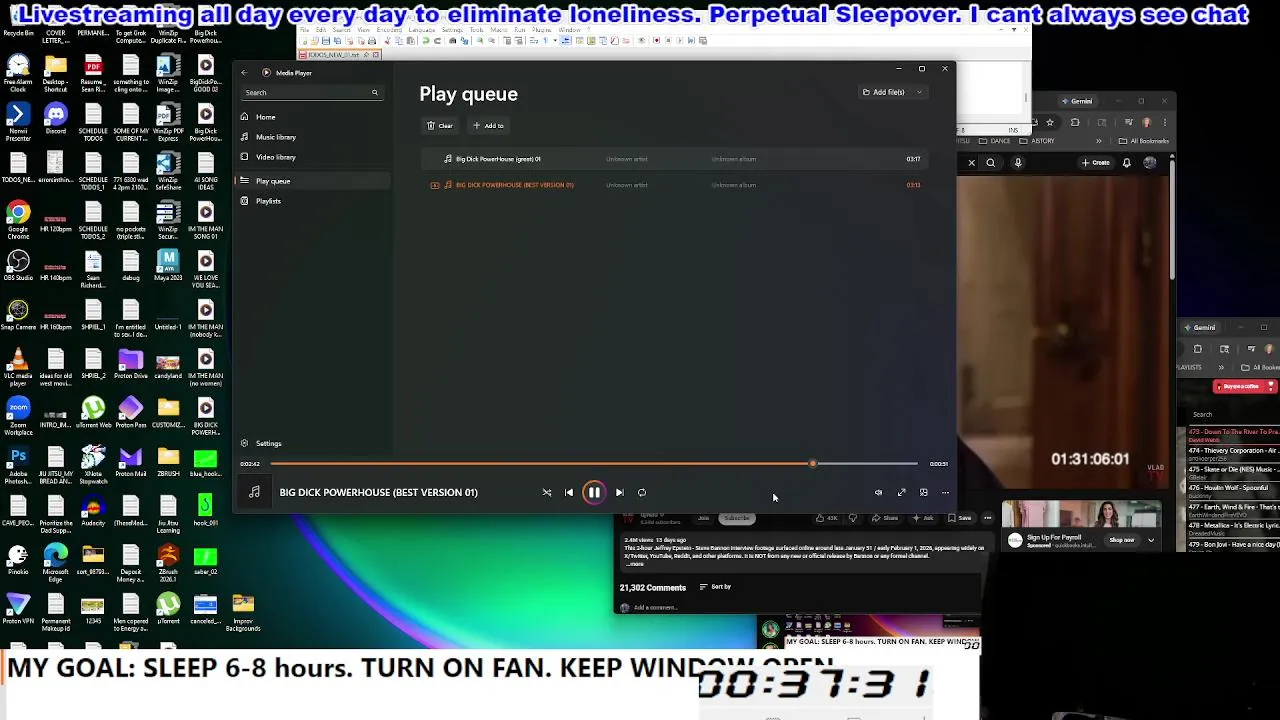Click the YouTube voice search microphone
Image resolution: width=1280 pixels, height=720 pixels.
1018,163
